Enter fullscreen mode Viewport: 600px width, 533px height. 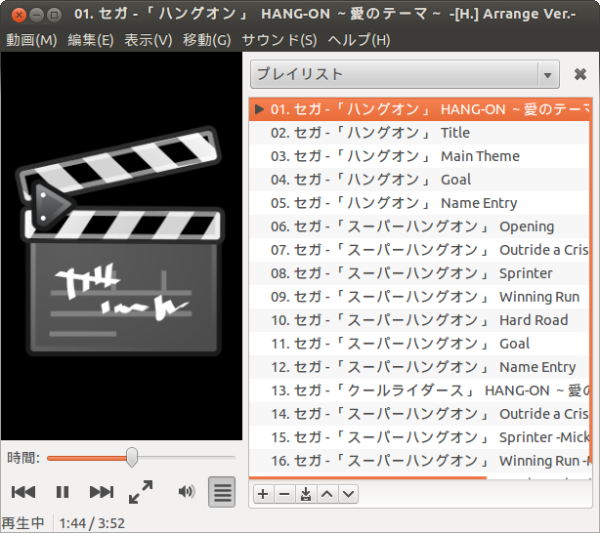tap(141, 491)
